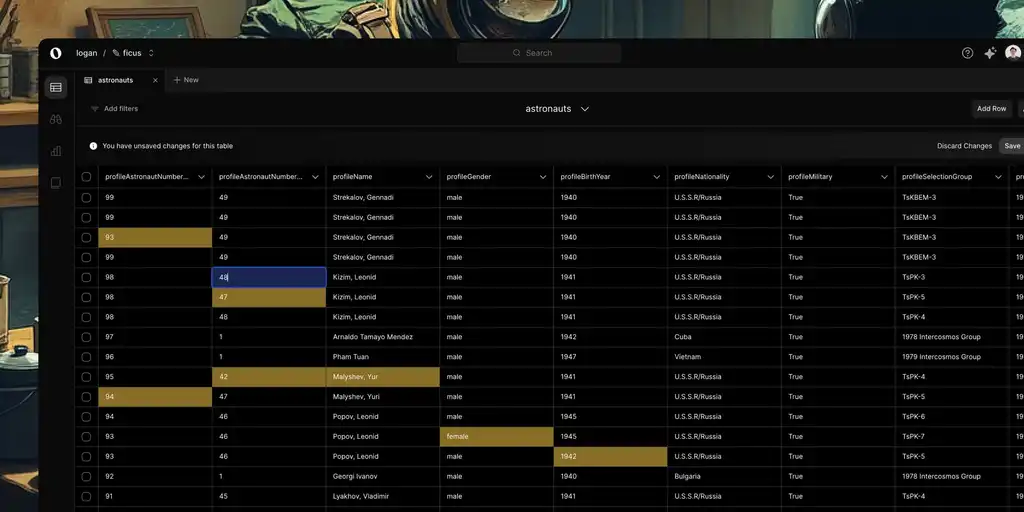This screenshot has width=1024, height=512.
Task: Focus the Search field at top
Action: coord(539,53)
